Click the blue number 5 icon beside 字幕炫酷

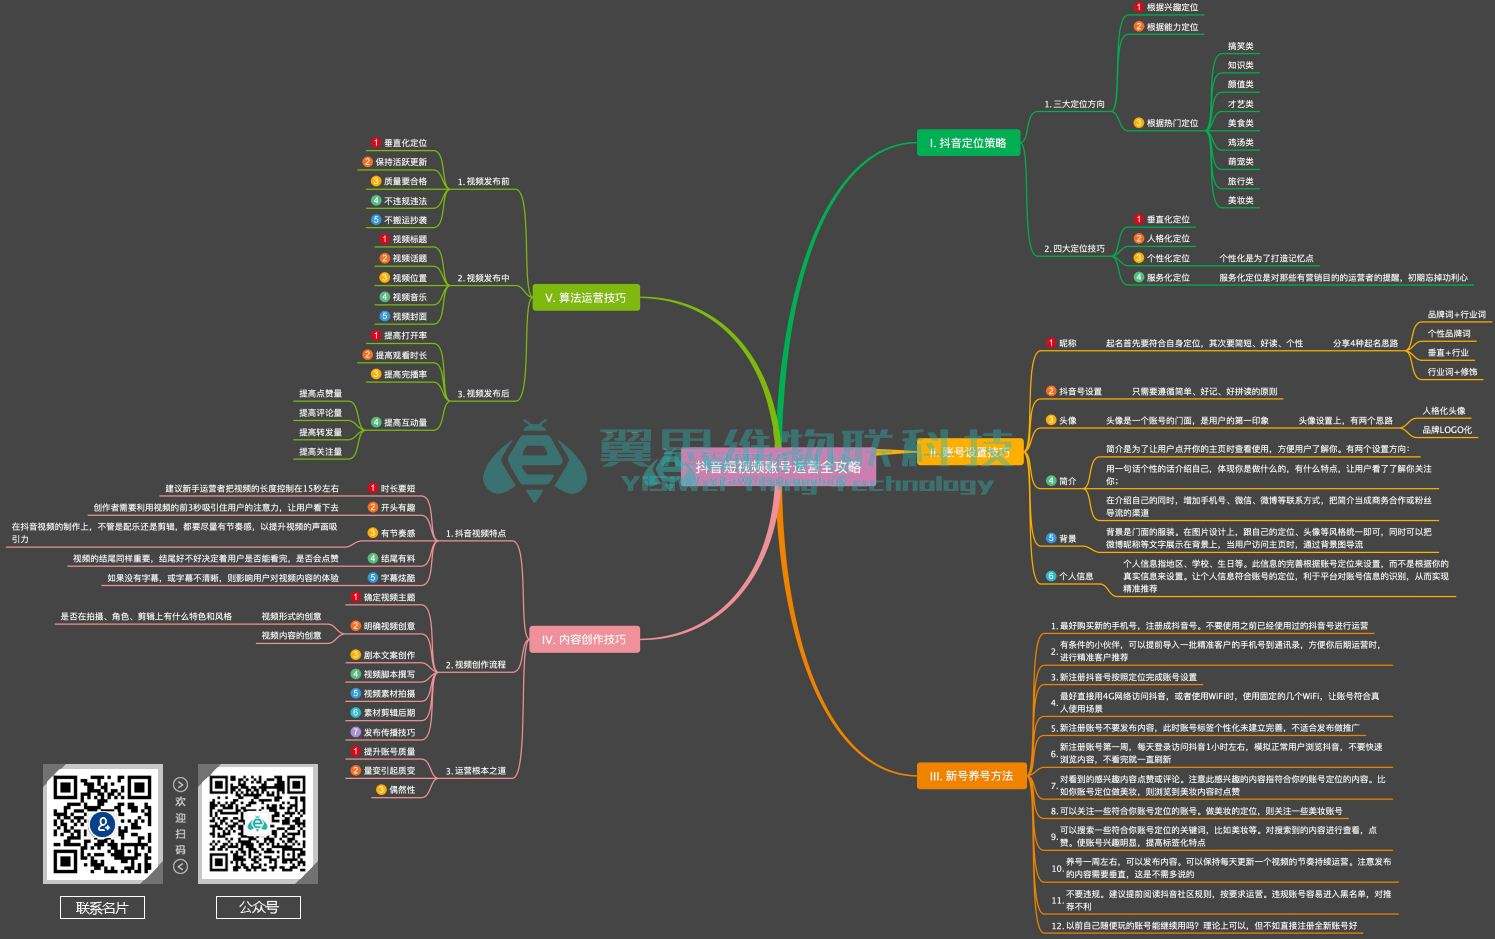(x=373, y=578)
